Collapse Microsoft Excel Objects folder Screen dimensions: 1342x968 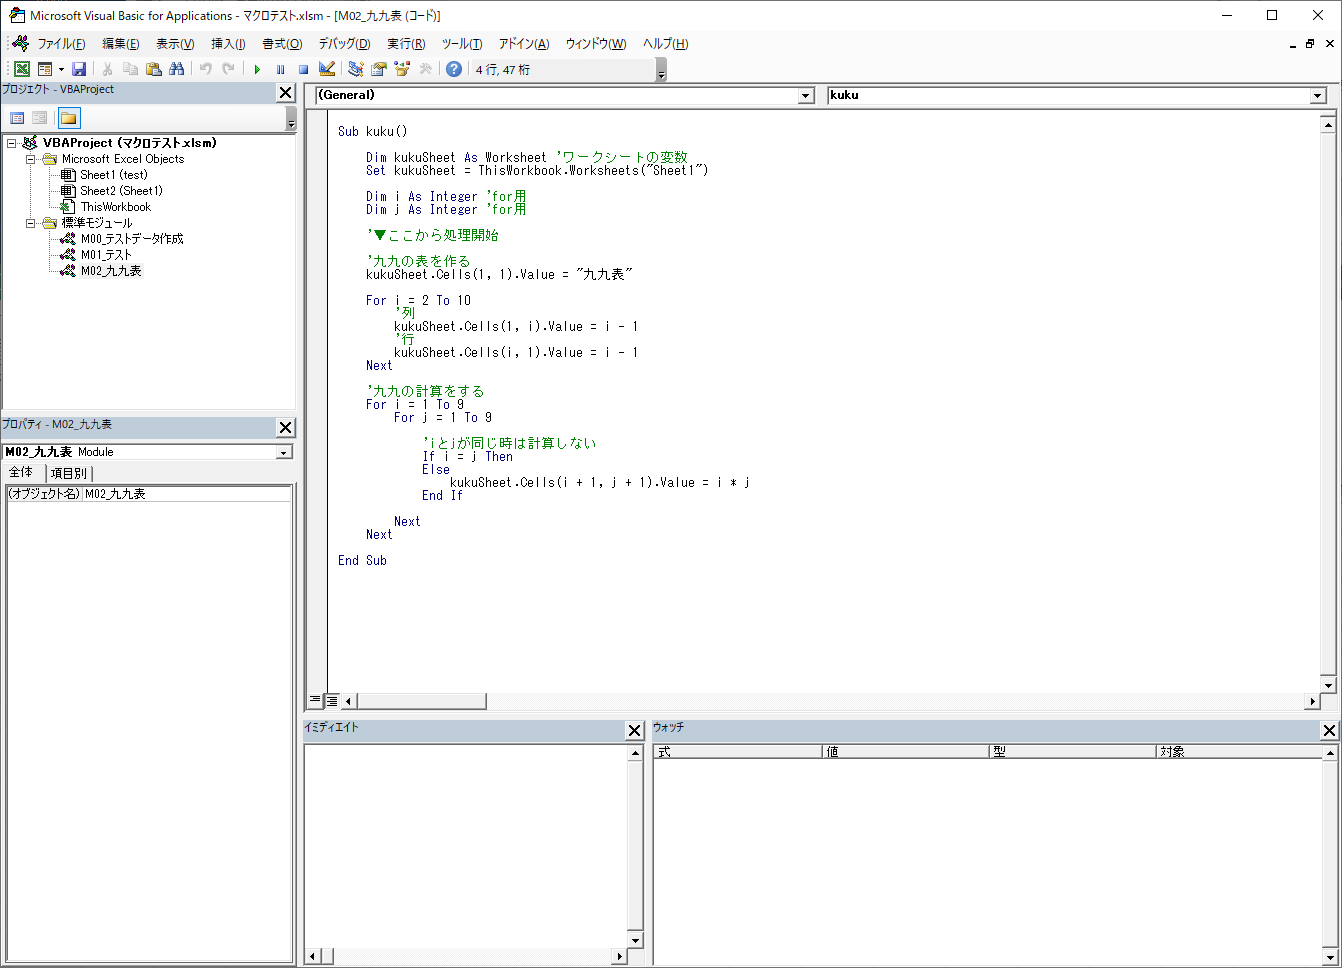click(30, 159)
